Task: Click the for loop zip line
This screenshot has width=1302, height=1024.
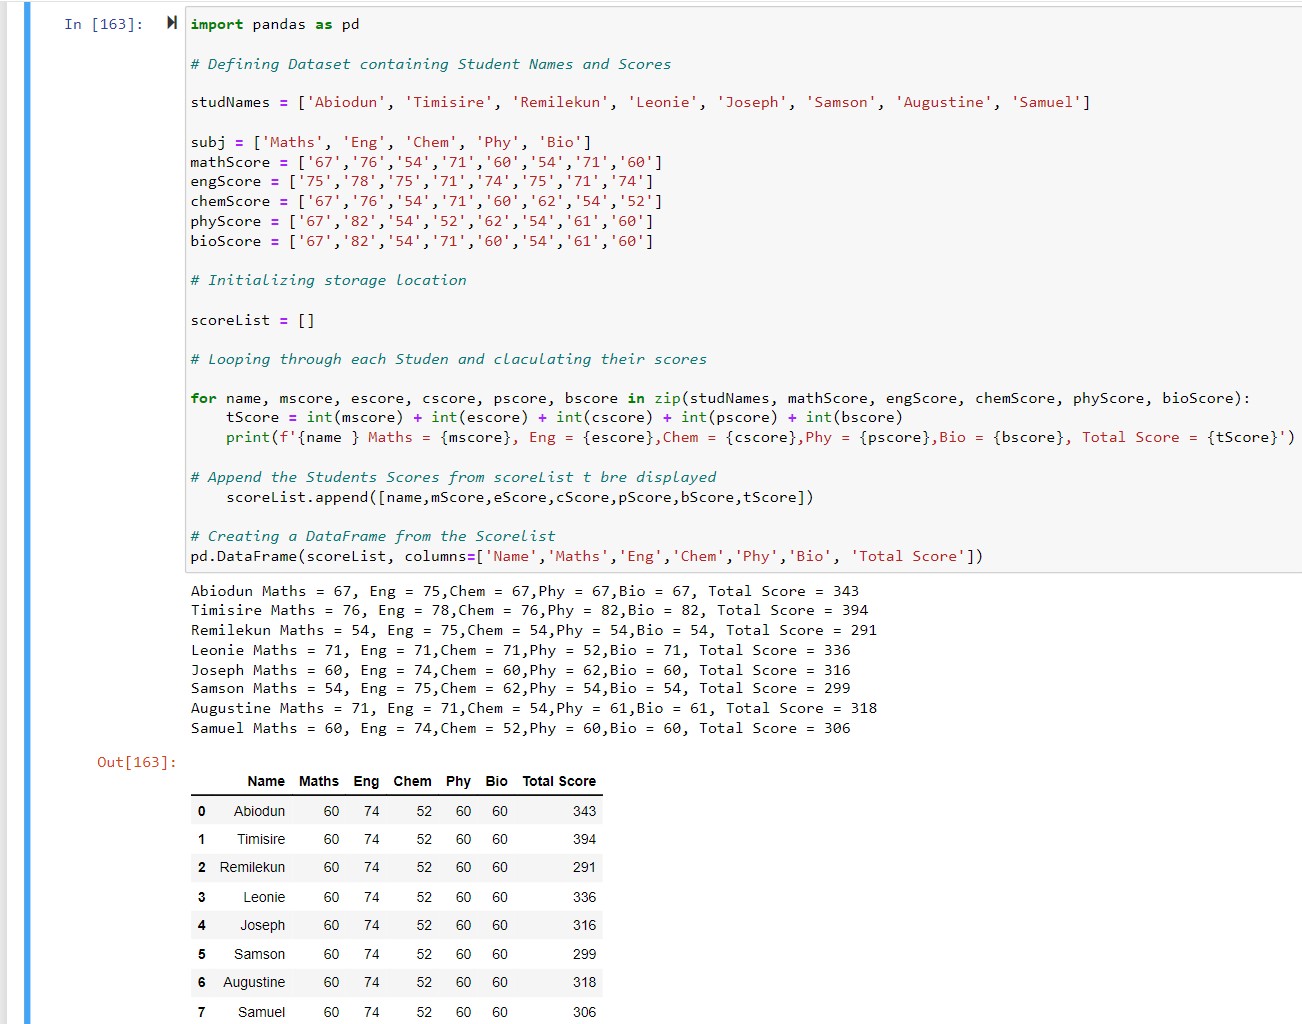Action: coord(720,398)
